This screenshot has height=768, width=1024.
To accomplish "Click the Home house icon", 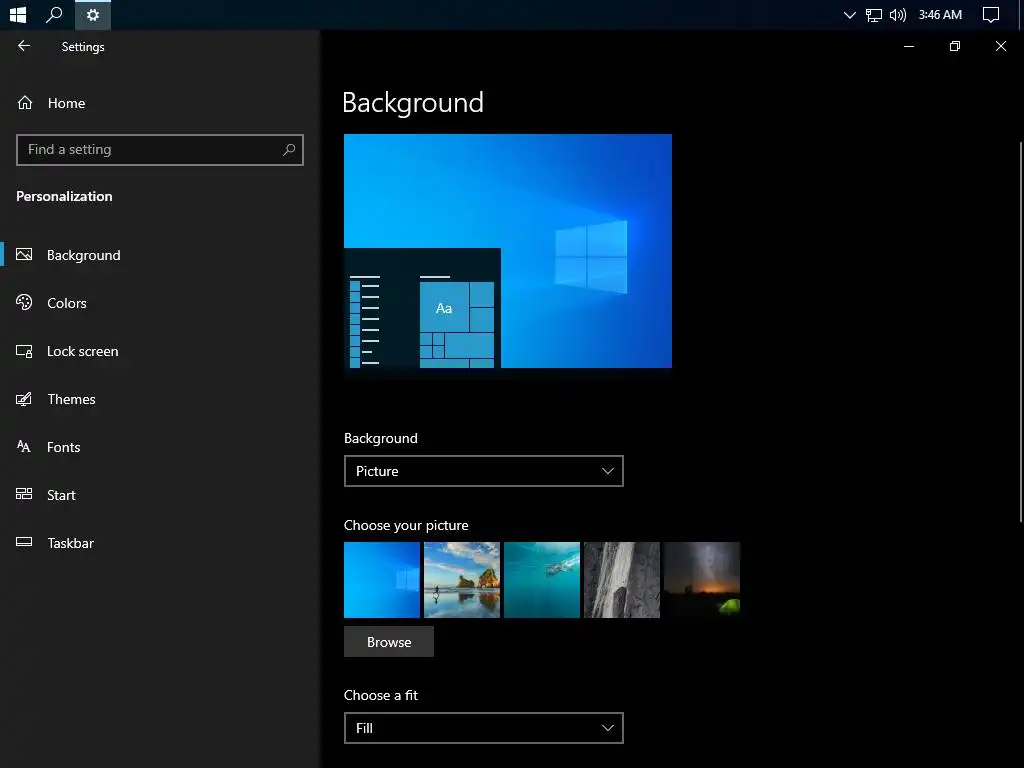I will (x=25, y=103).
